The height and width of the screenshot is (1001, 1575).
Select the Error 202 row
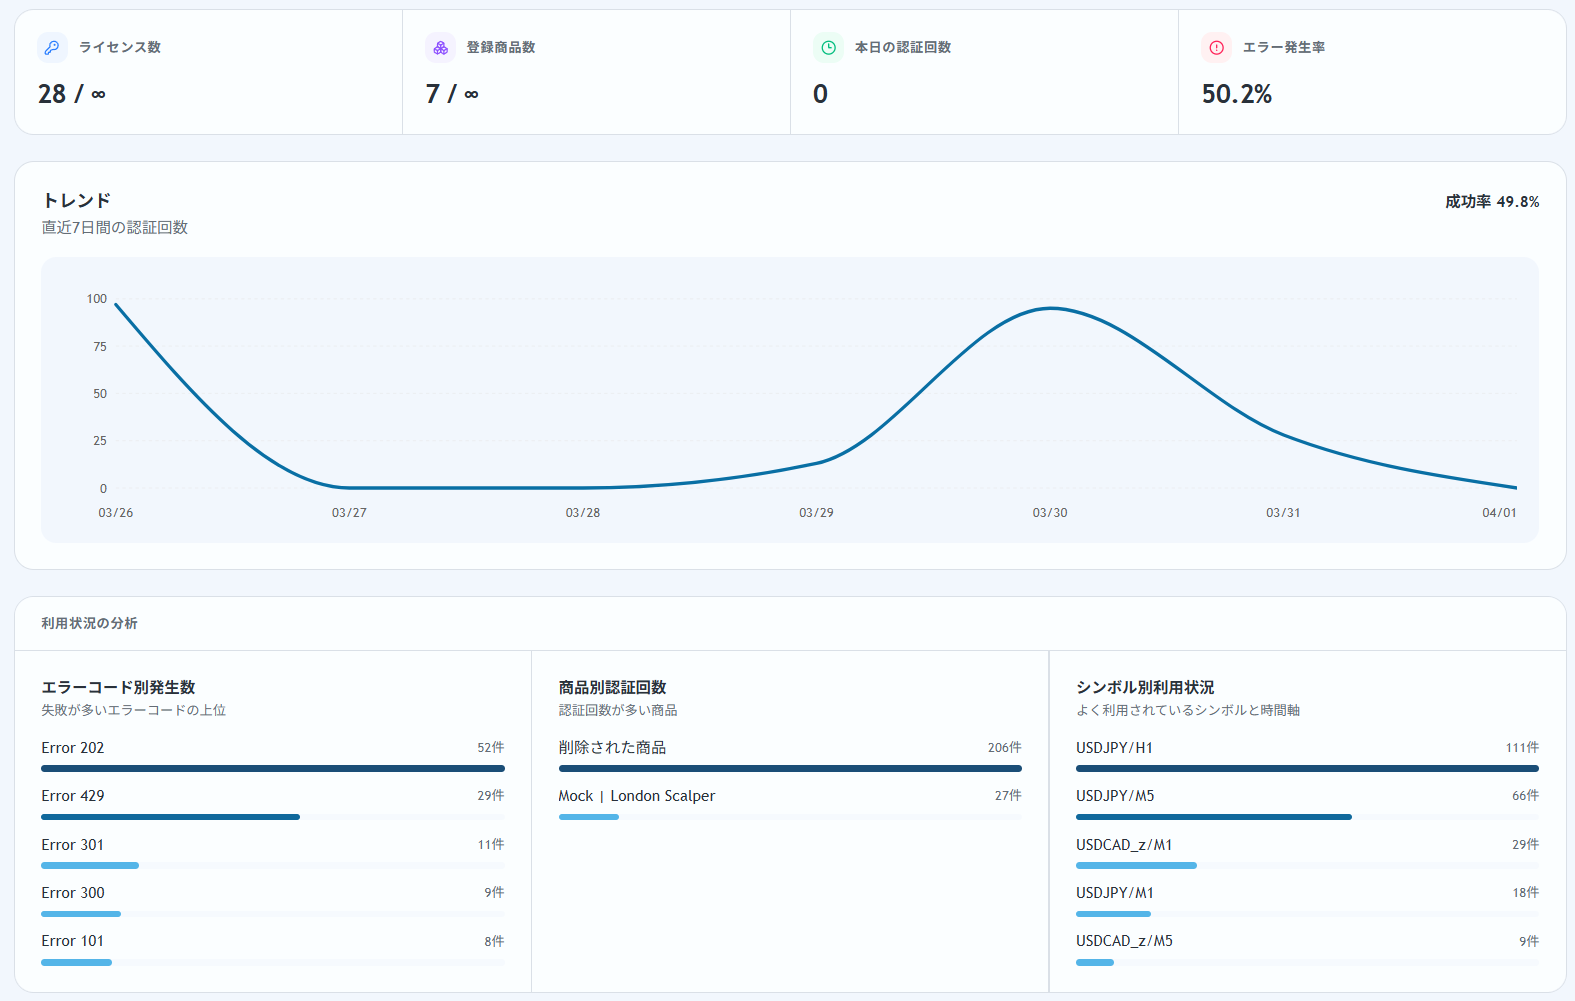73,748
